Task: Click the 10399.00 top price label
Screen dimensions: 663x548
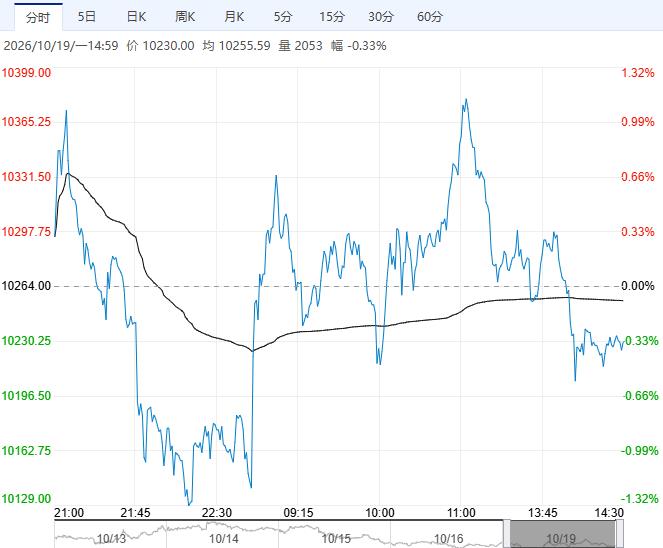Action: tap(26, 73)
